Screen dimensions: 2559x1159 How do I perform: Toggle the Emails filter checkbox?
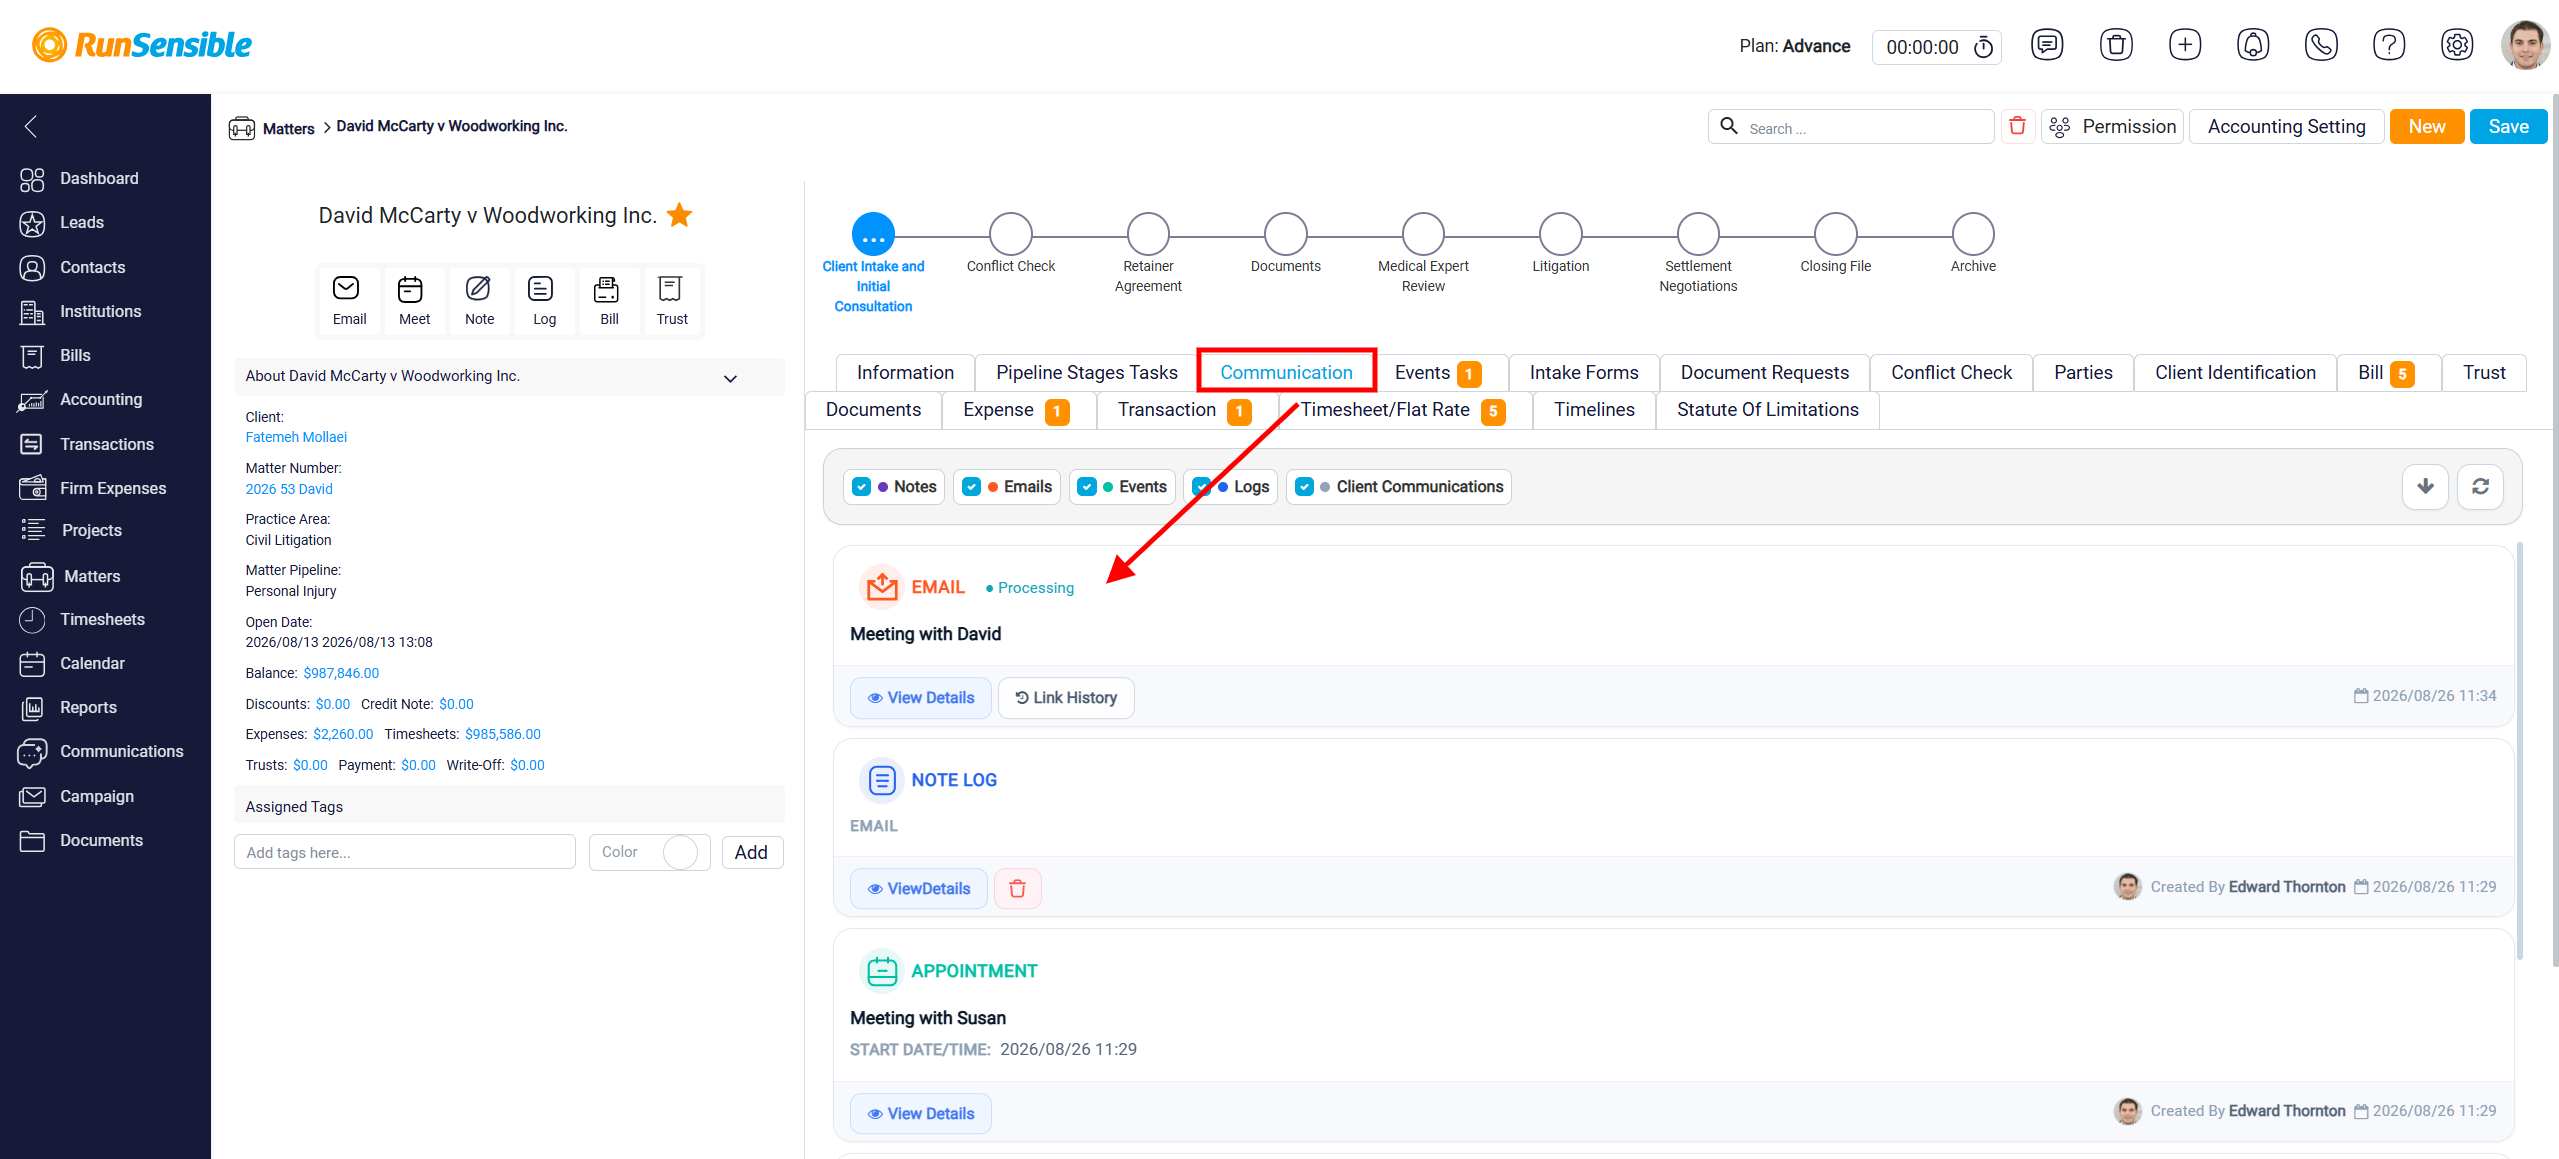(x=971, y=487)
